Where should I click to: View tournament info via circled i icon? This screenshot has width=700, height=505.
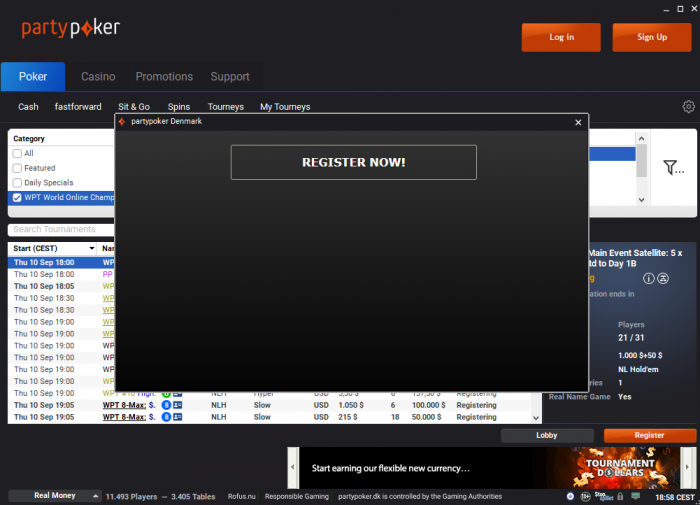(x=648, y=279)
